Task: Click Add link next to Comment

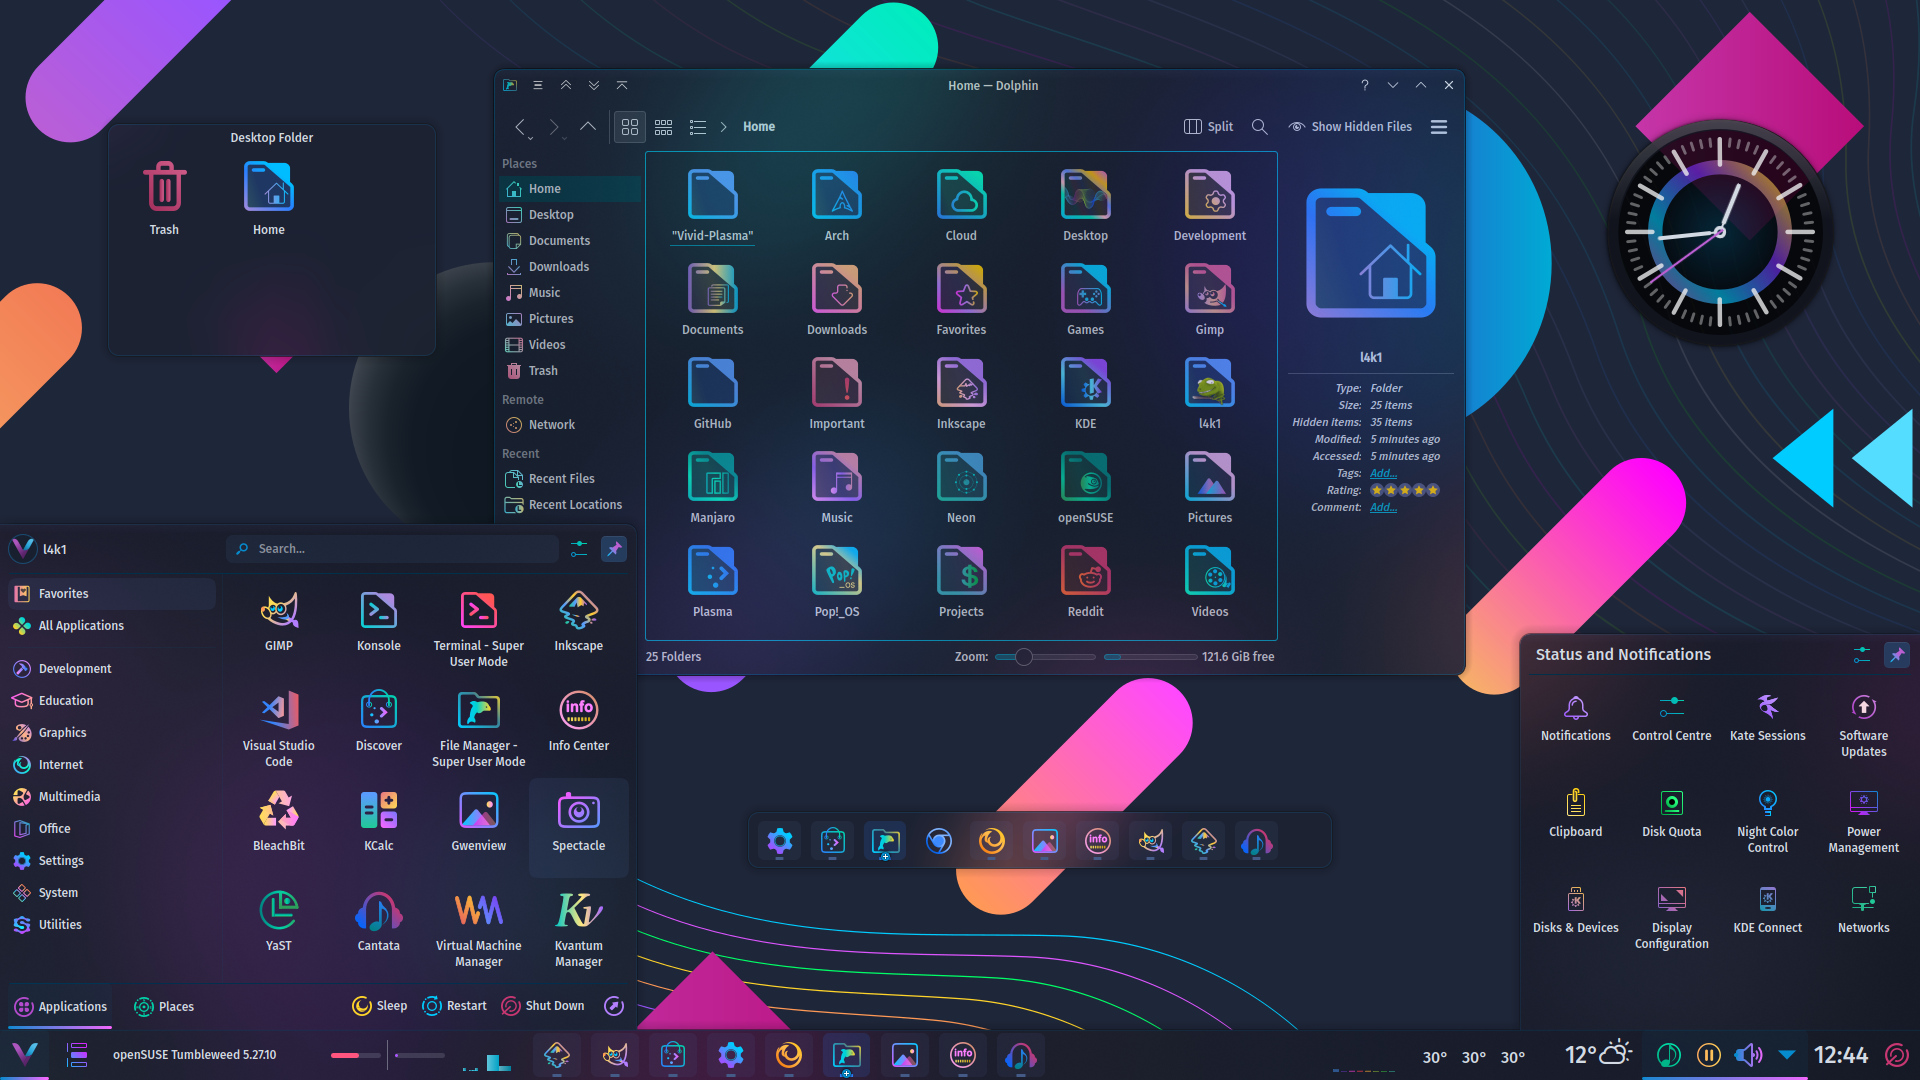Action: (x=1383, y=507)
